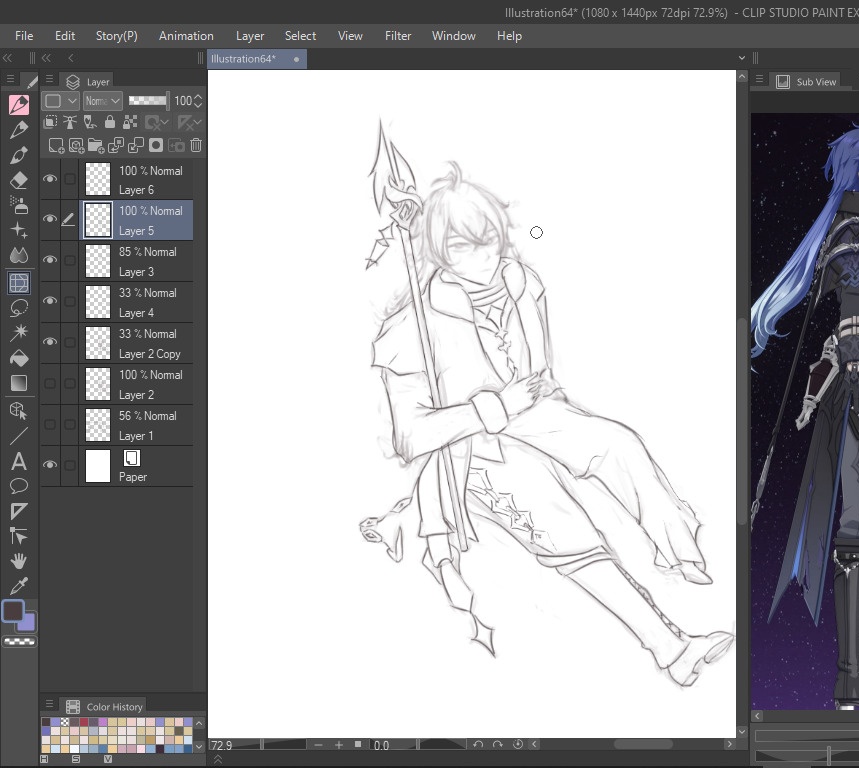
Task: Open the File menu
Action: 24,36
